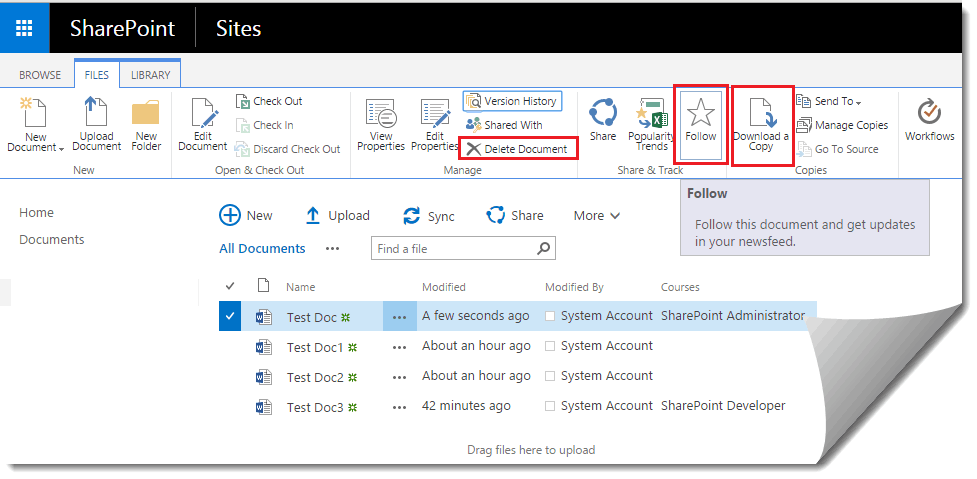Image resolution: width=977 pixels, height=479 pixels.
Task: Tick presence checkbox in the Test Doc2 row
Action: coord(550,376)
